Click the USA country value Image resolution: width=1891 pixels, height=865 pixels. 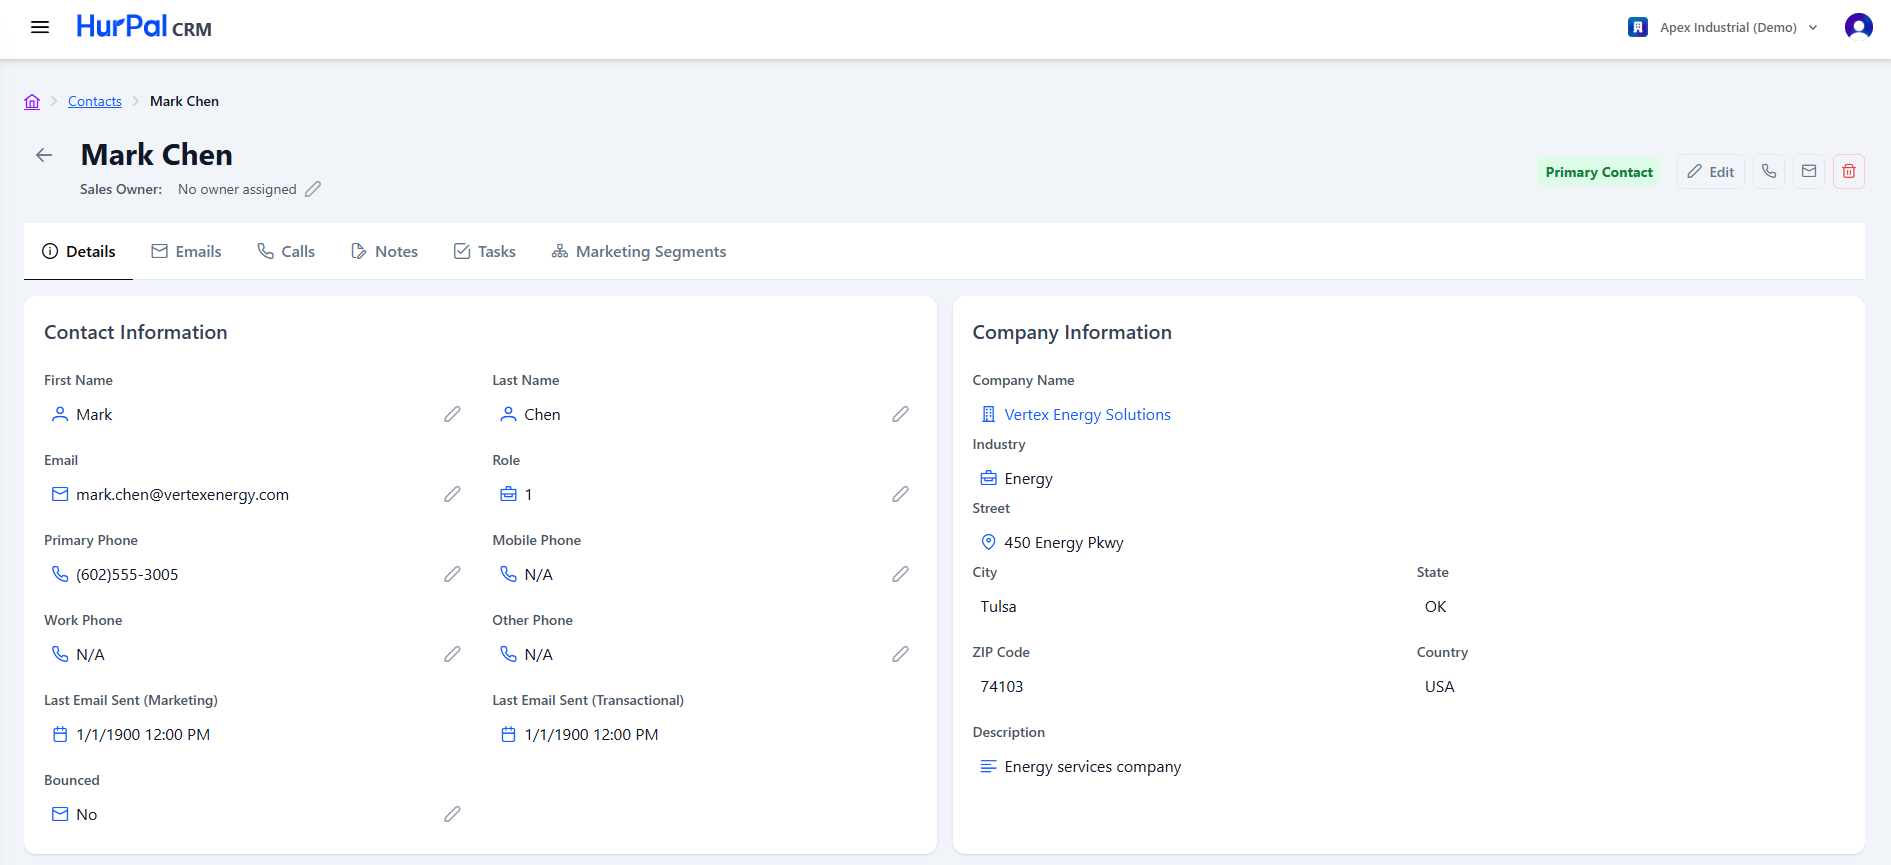click(1439, 686)
